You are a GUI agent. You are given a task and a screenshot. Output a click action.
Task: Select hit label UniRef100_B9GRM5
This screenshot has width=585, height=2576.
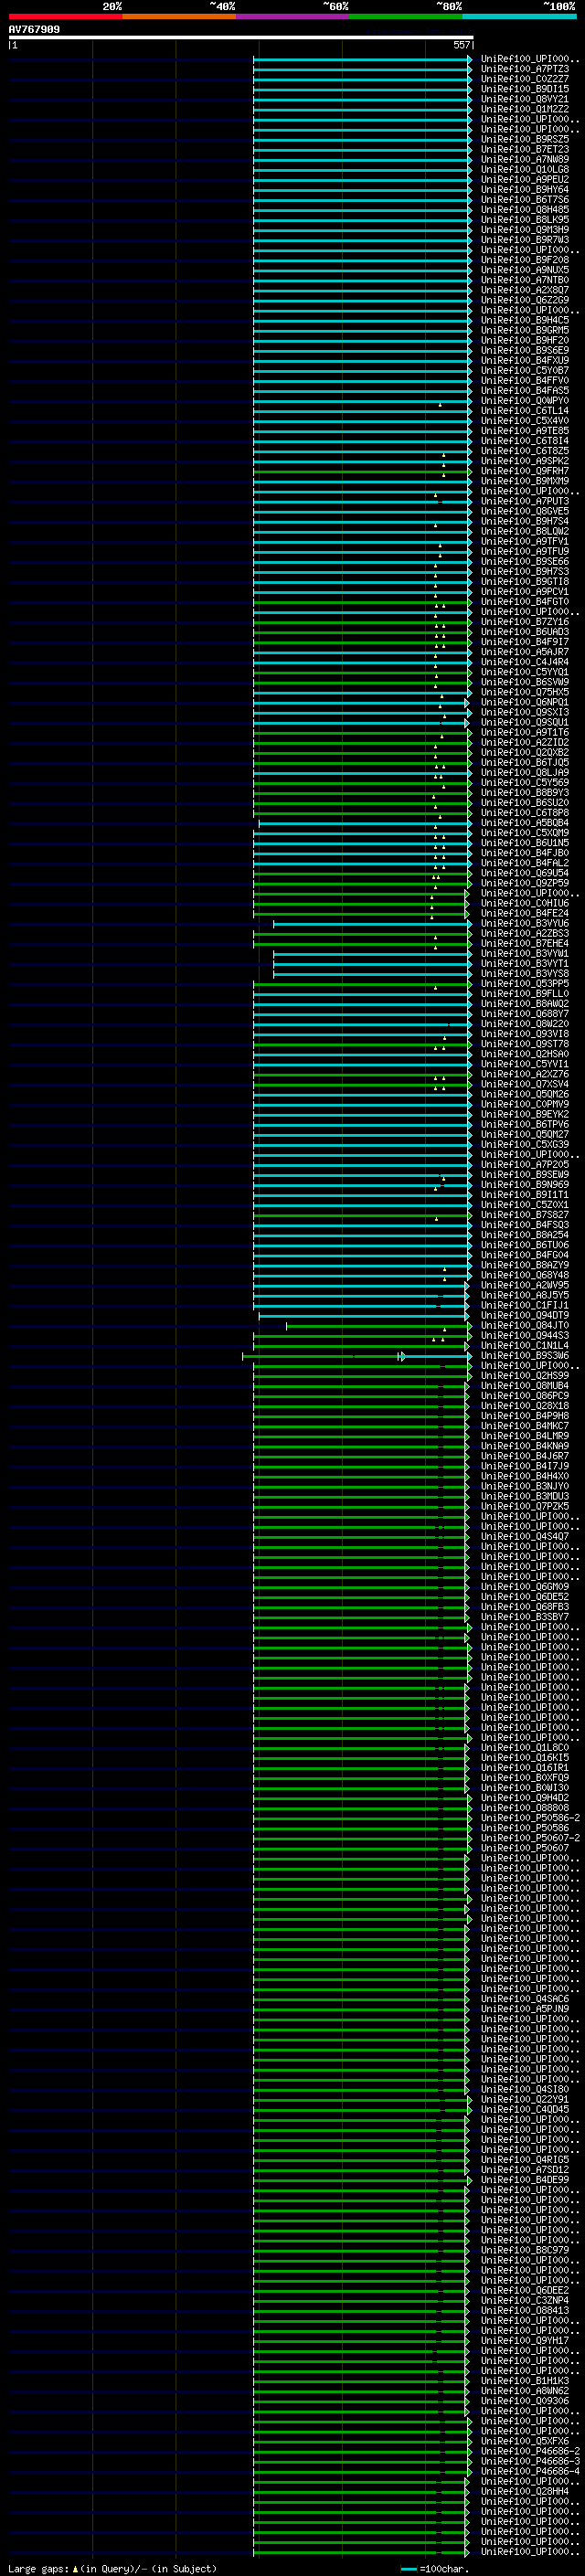pos(524,330)
